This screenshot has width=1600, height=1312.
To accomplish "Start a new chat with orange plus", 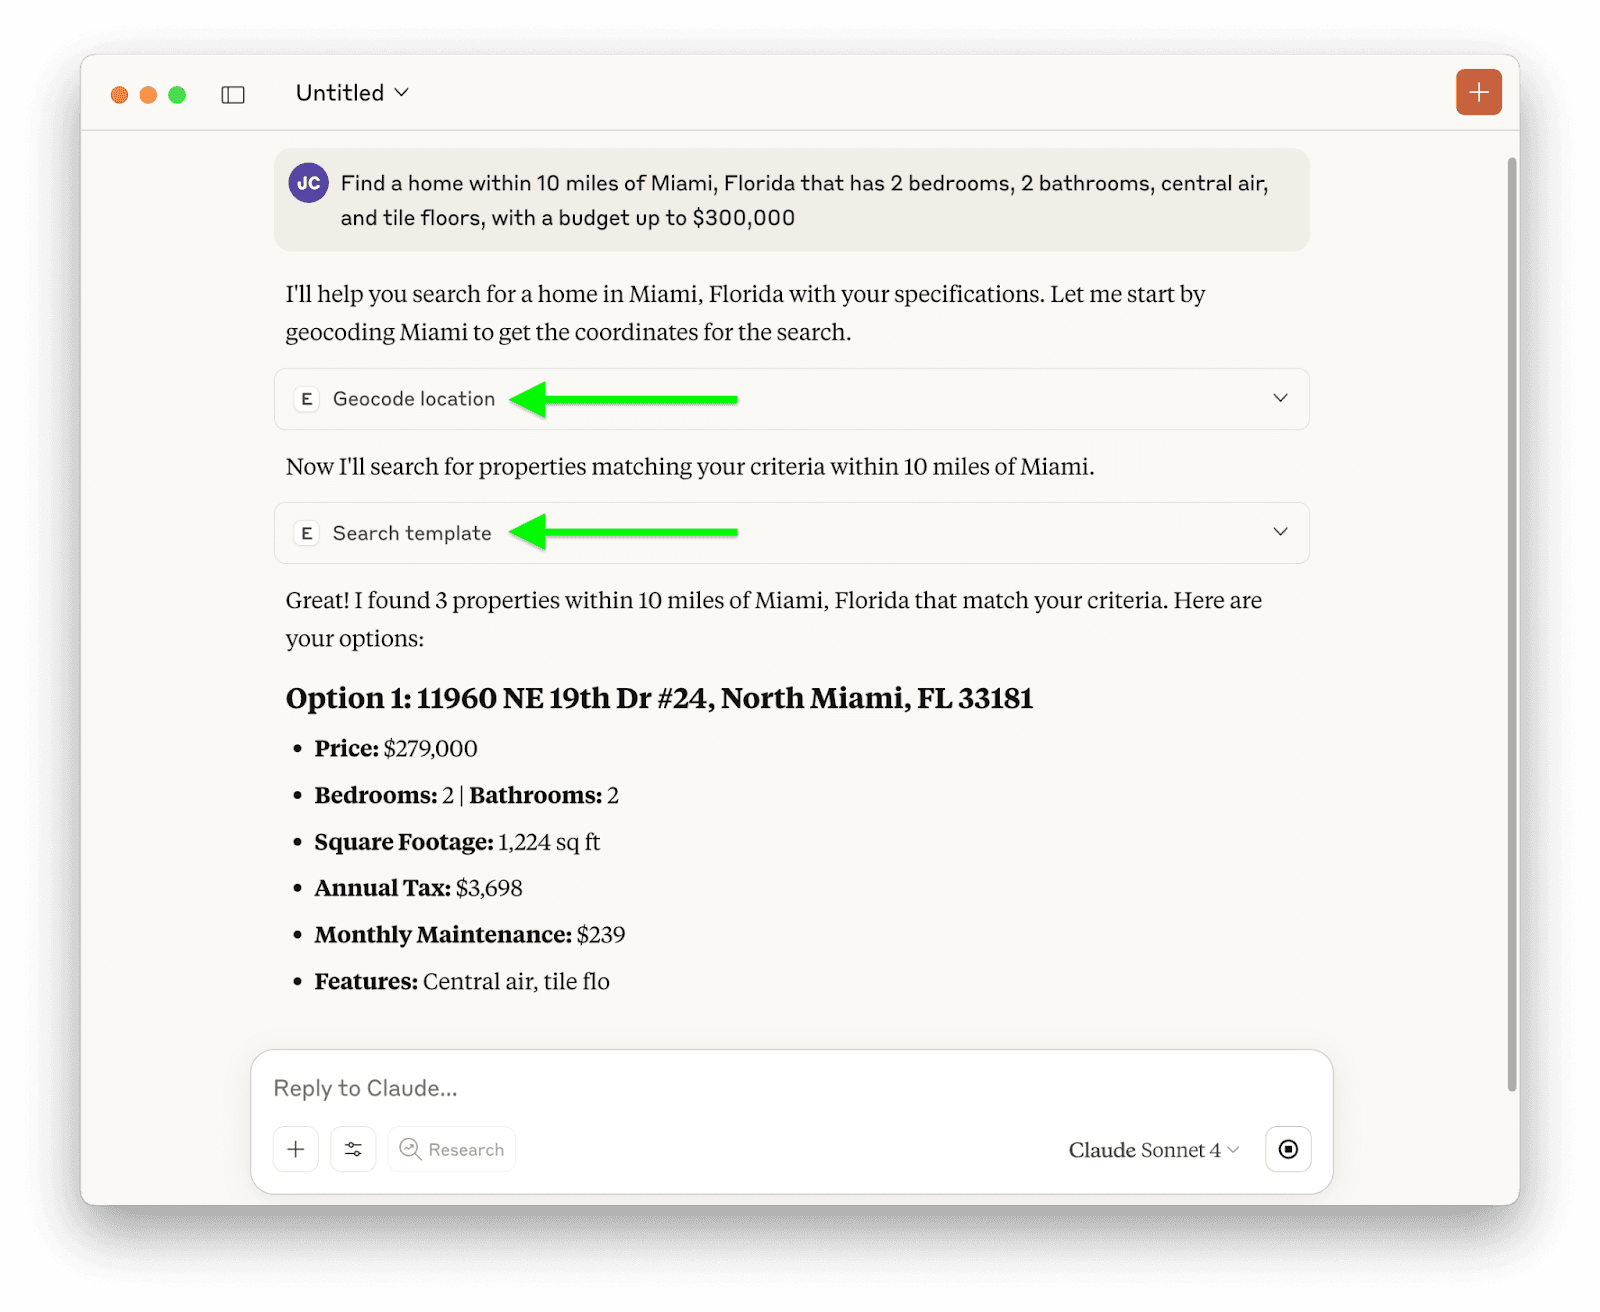I will 1478,93.
